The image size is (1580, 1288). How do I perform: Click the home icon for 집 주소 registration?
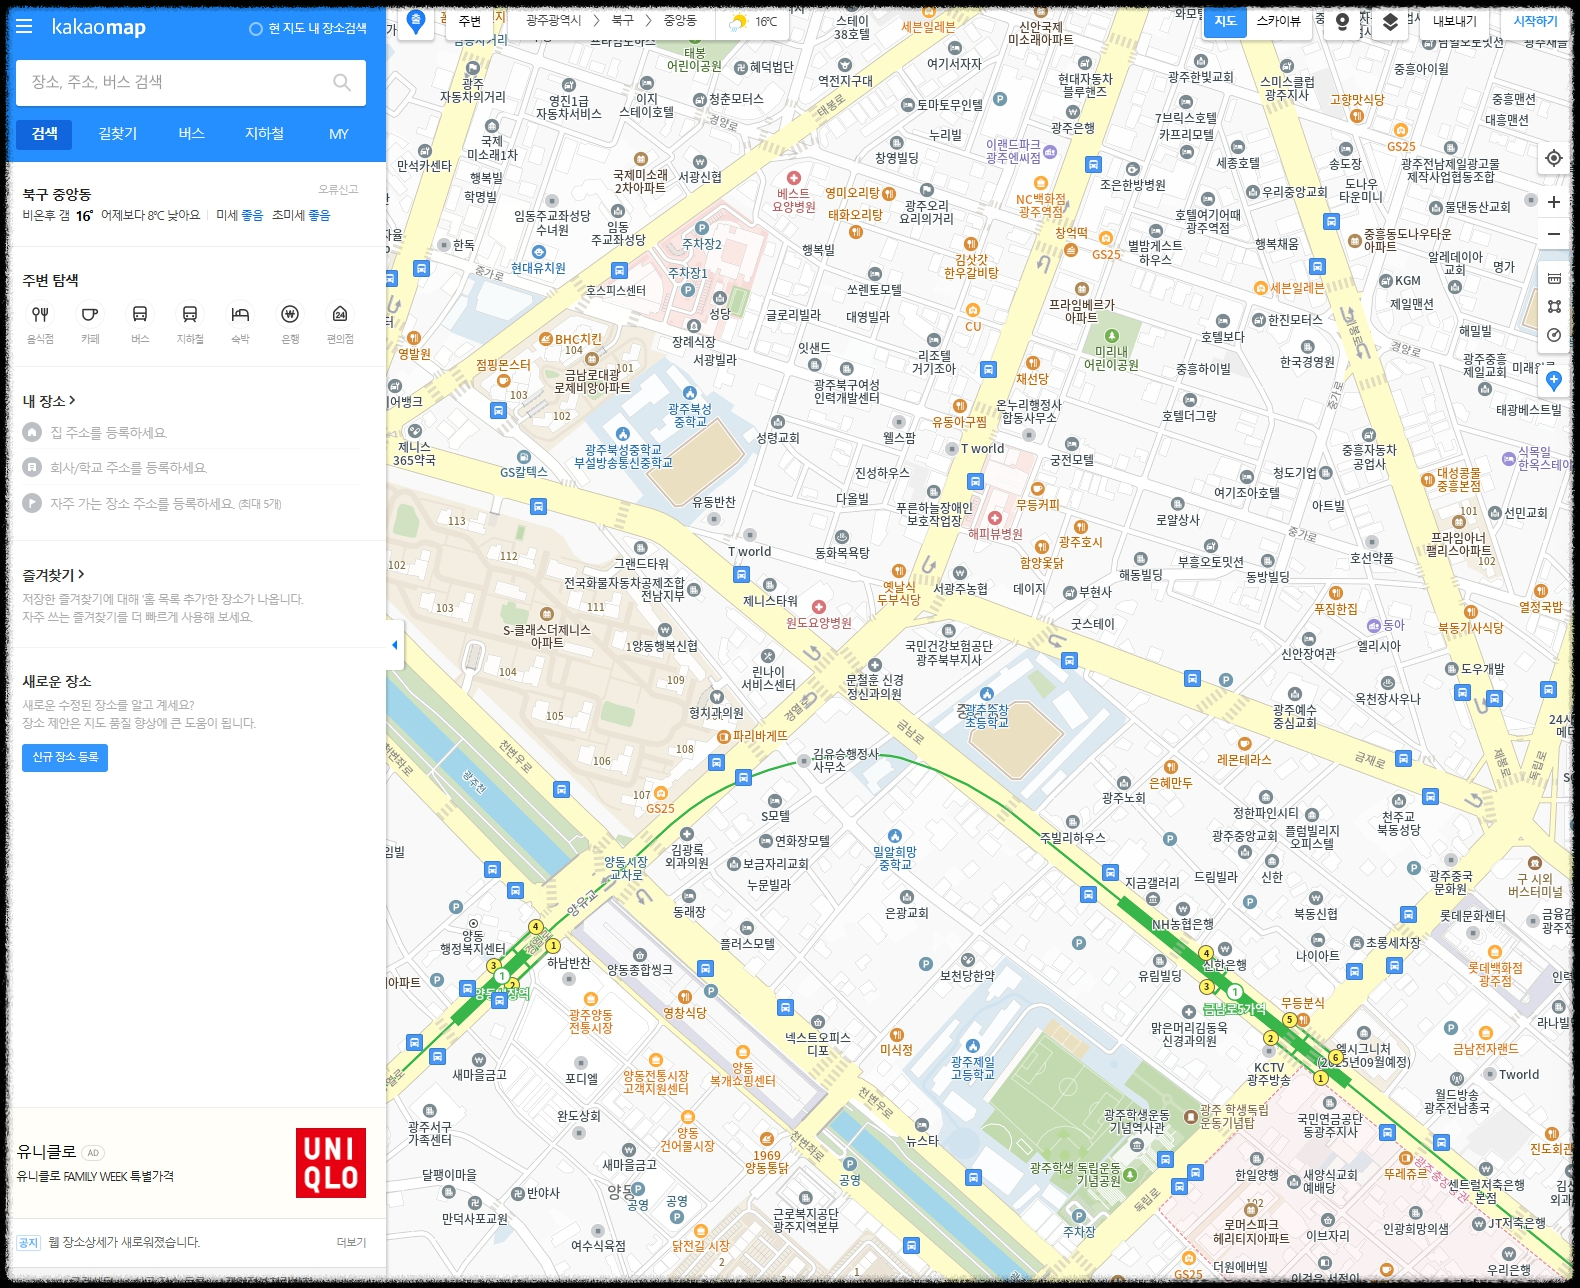coord(32,432)
